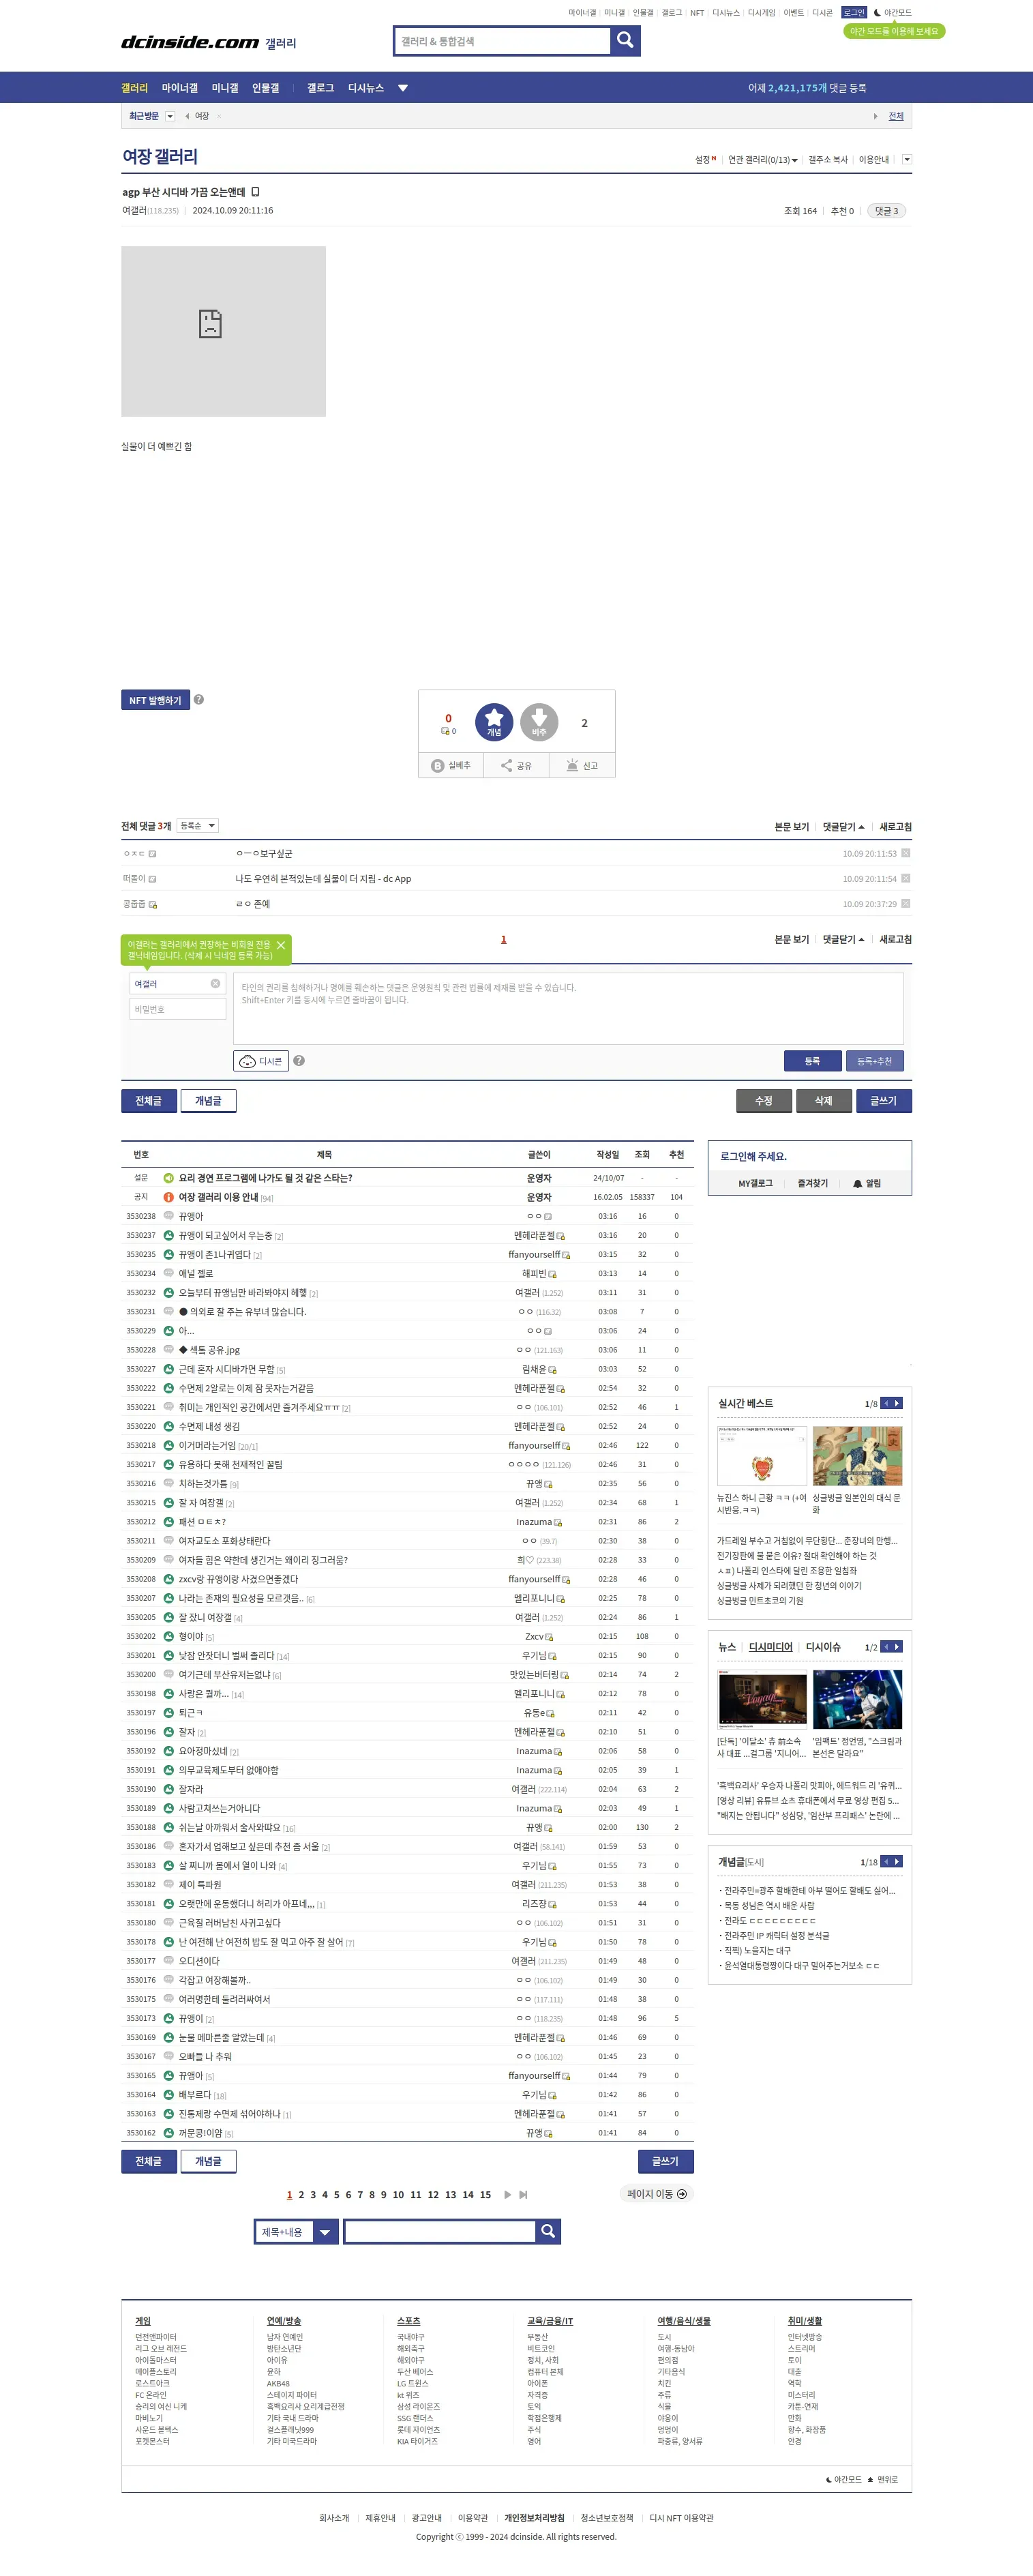Click the 비밀번호 password input field
1033x2576 pixels.
click(178, 1009)
